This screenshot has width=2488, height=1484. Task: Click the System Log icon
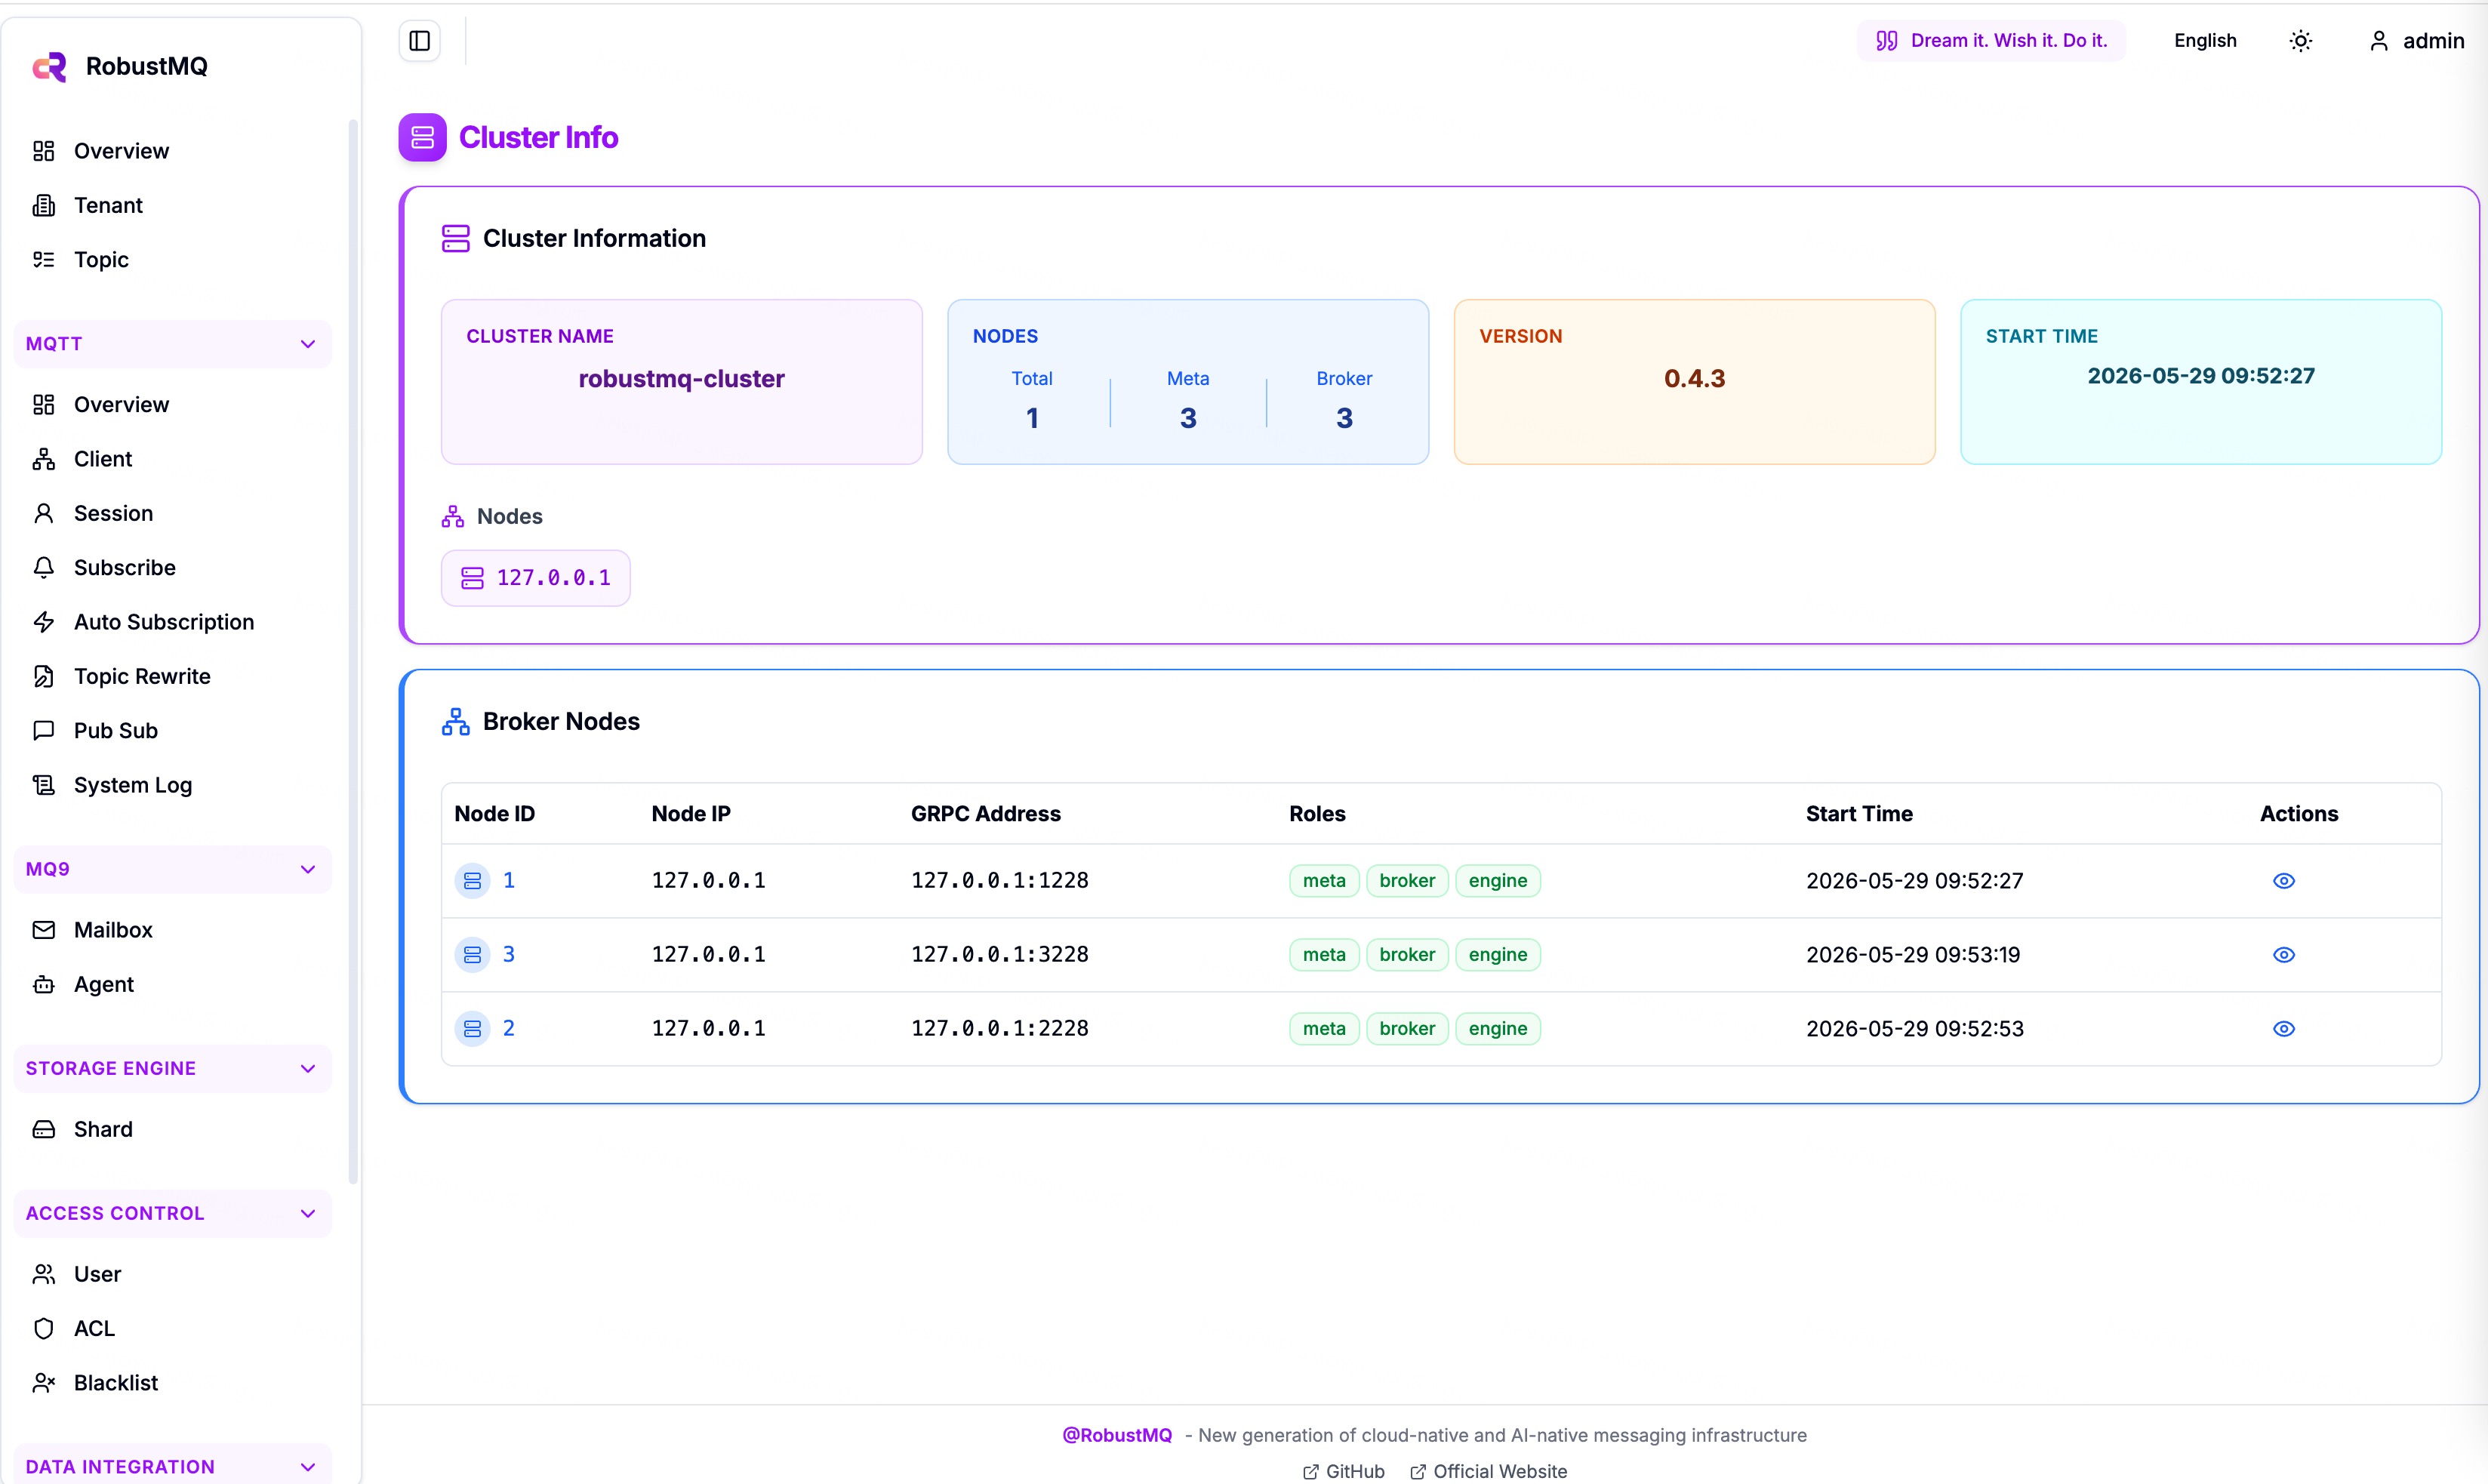(x=44, y=785)
